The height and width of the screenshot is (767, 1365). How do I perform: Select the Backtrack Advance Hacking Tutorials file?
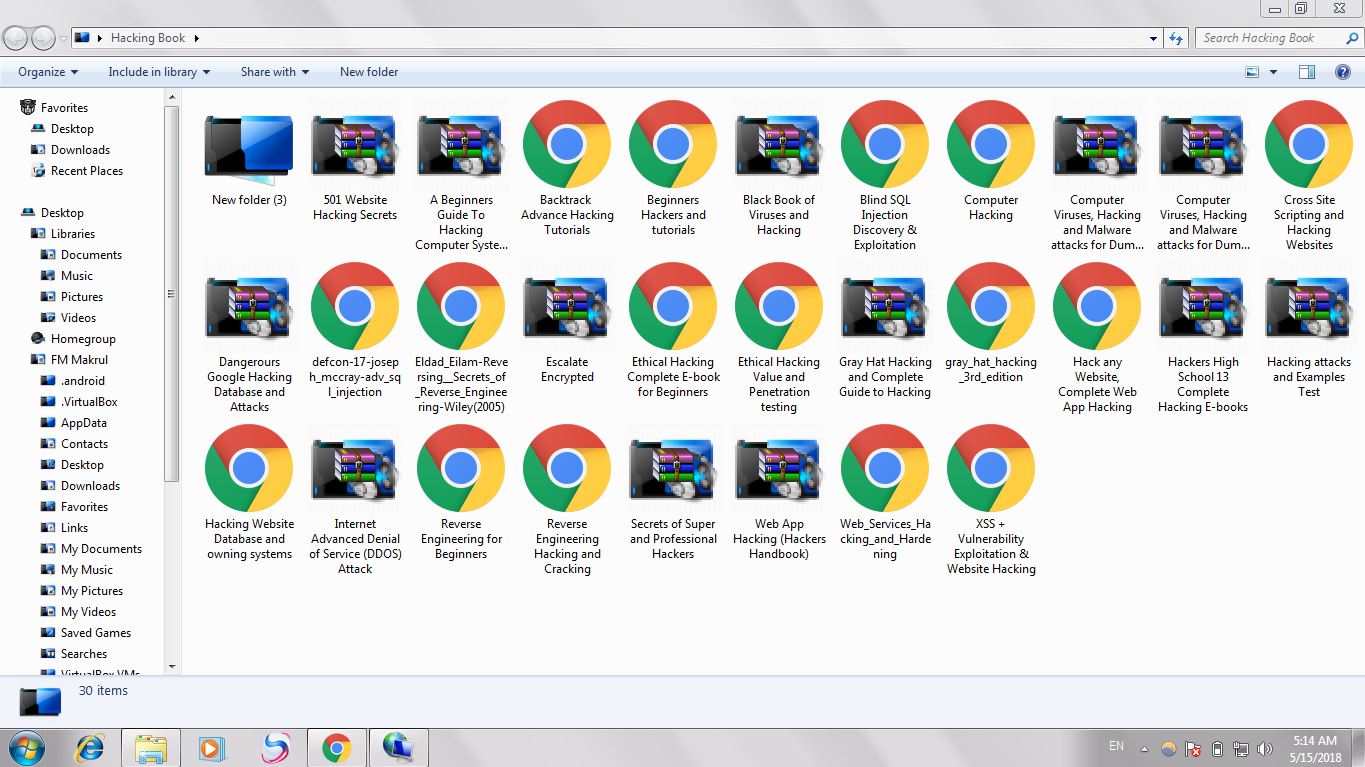coord(567,169)
